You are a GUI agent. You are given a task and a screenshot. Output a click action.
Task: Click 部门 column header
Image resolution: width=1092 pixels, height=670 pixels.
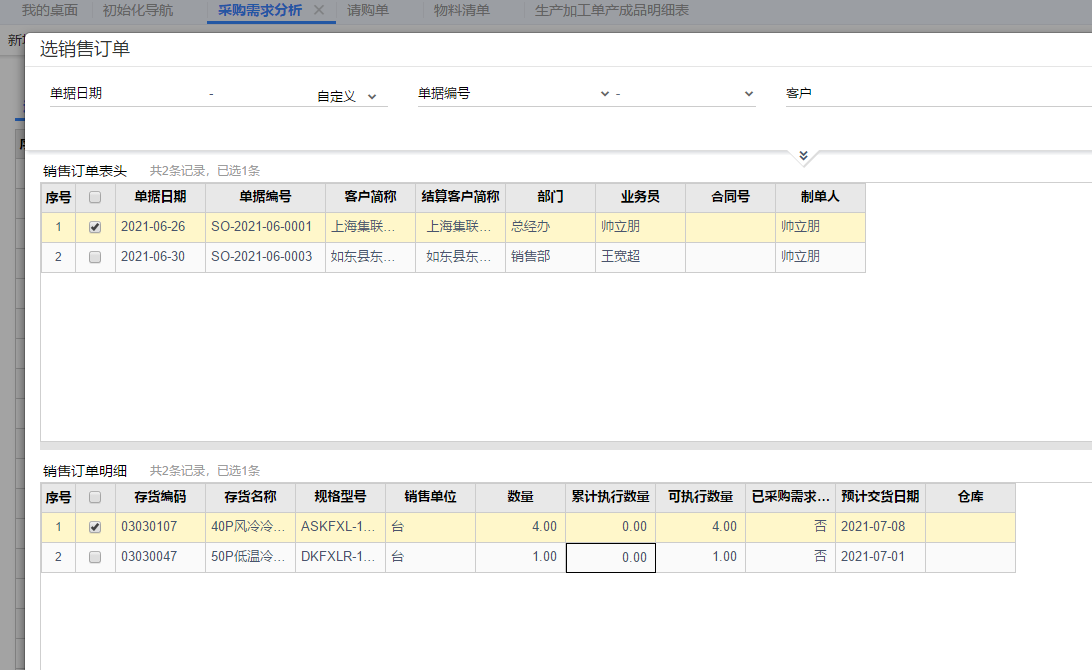550,197
